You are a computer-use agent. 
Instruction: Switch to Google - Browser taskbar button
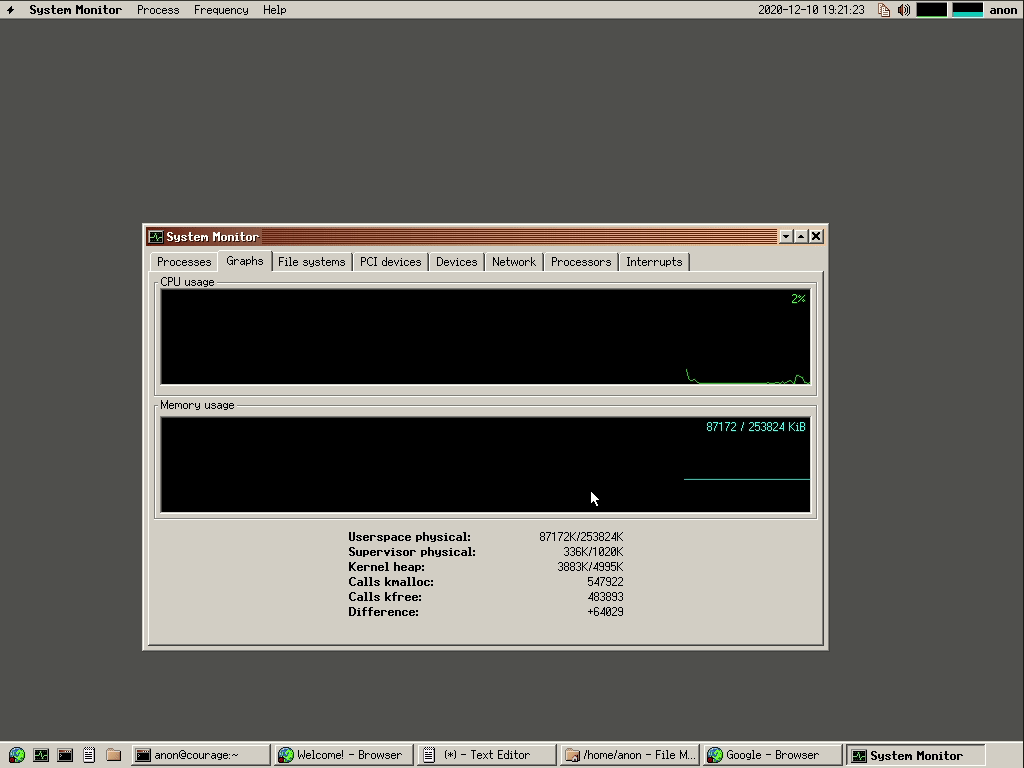click(x=772, y=756)
